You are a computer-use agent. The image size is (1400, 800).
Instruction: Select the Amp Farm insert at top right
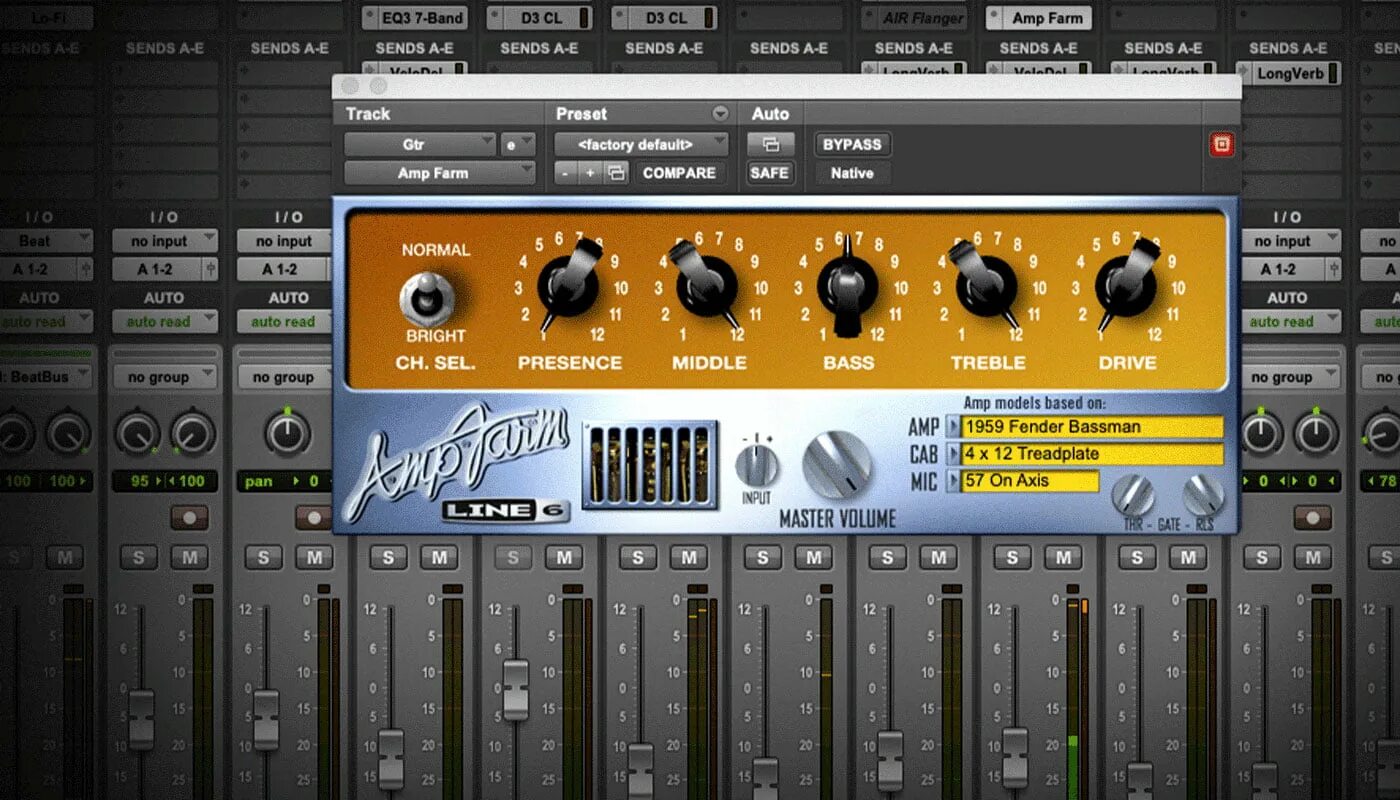click(x=1037, y=17)
